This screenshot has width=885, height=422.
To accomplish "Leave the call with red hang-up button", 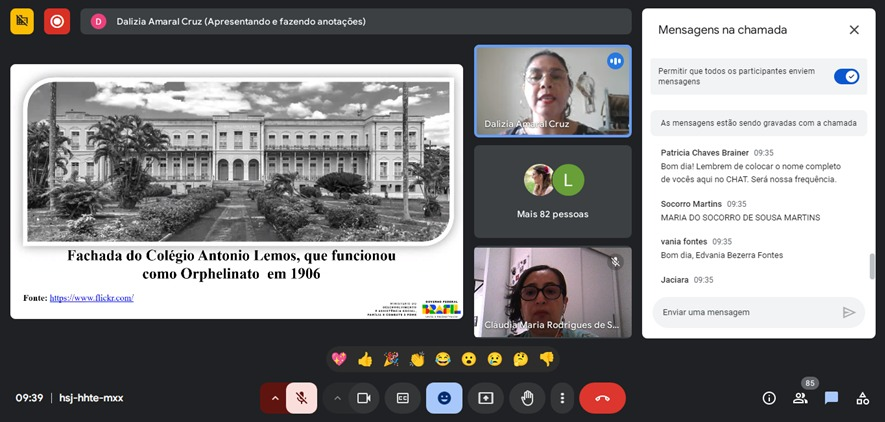I will pos(602,398).
